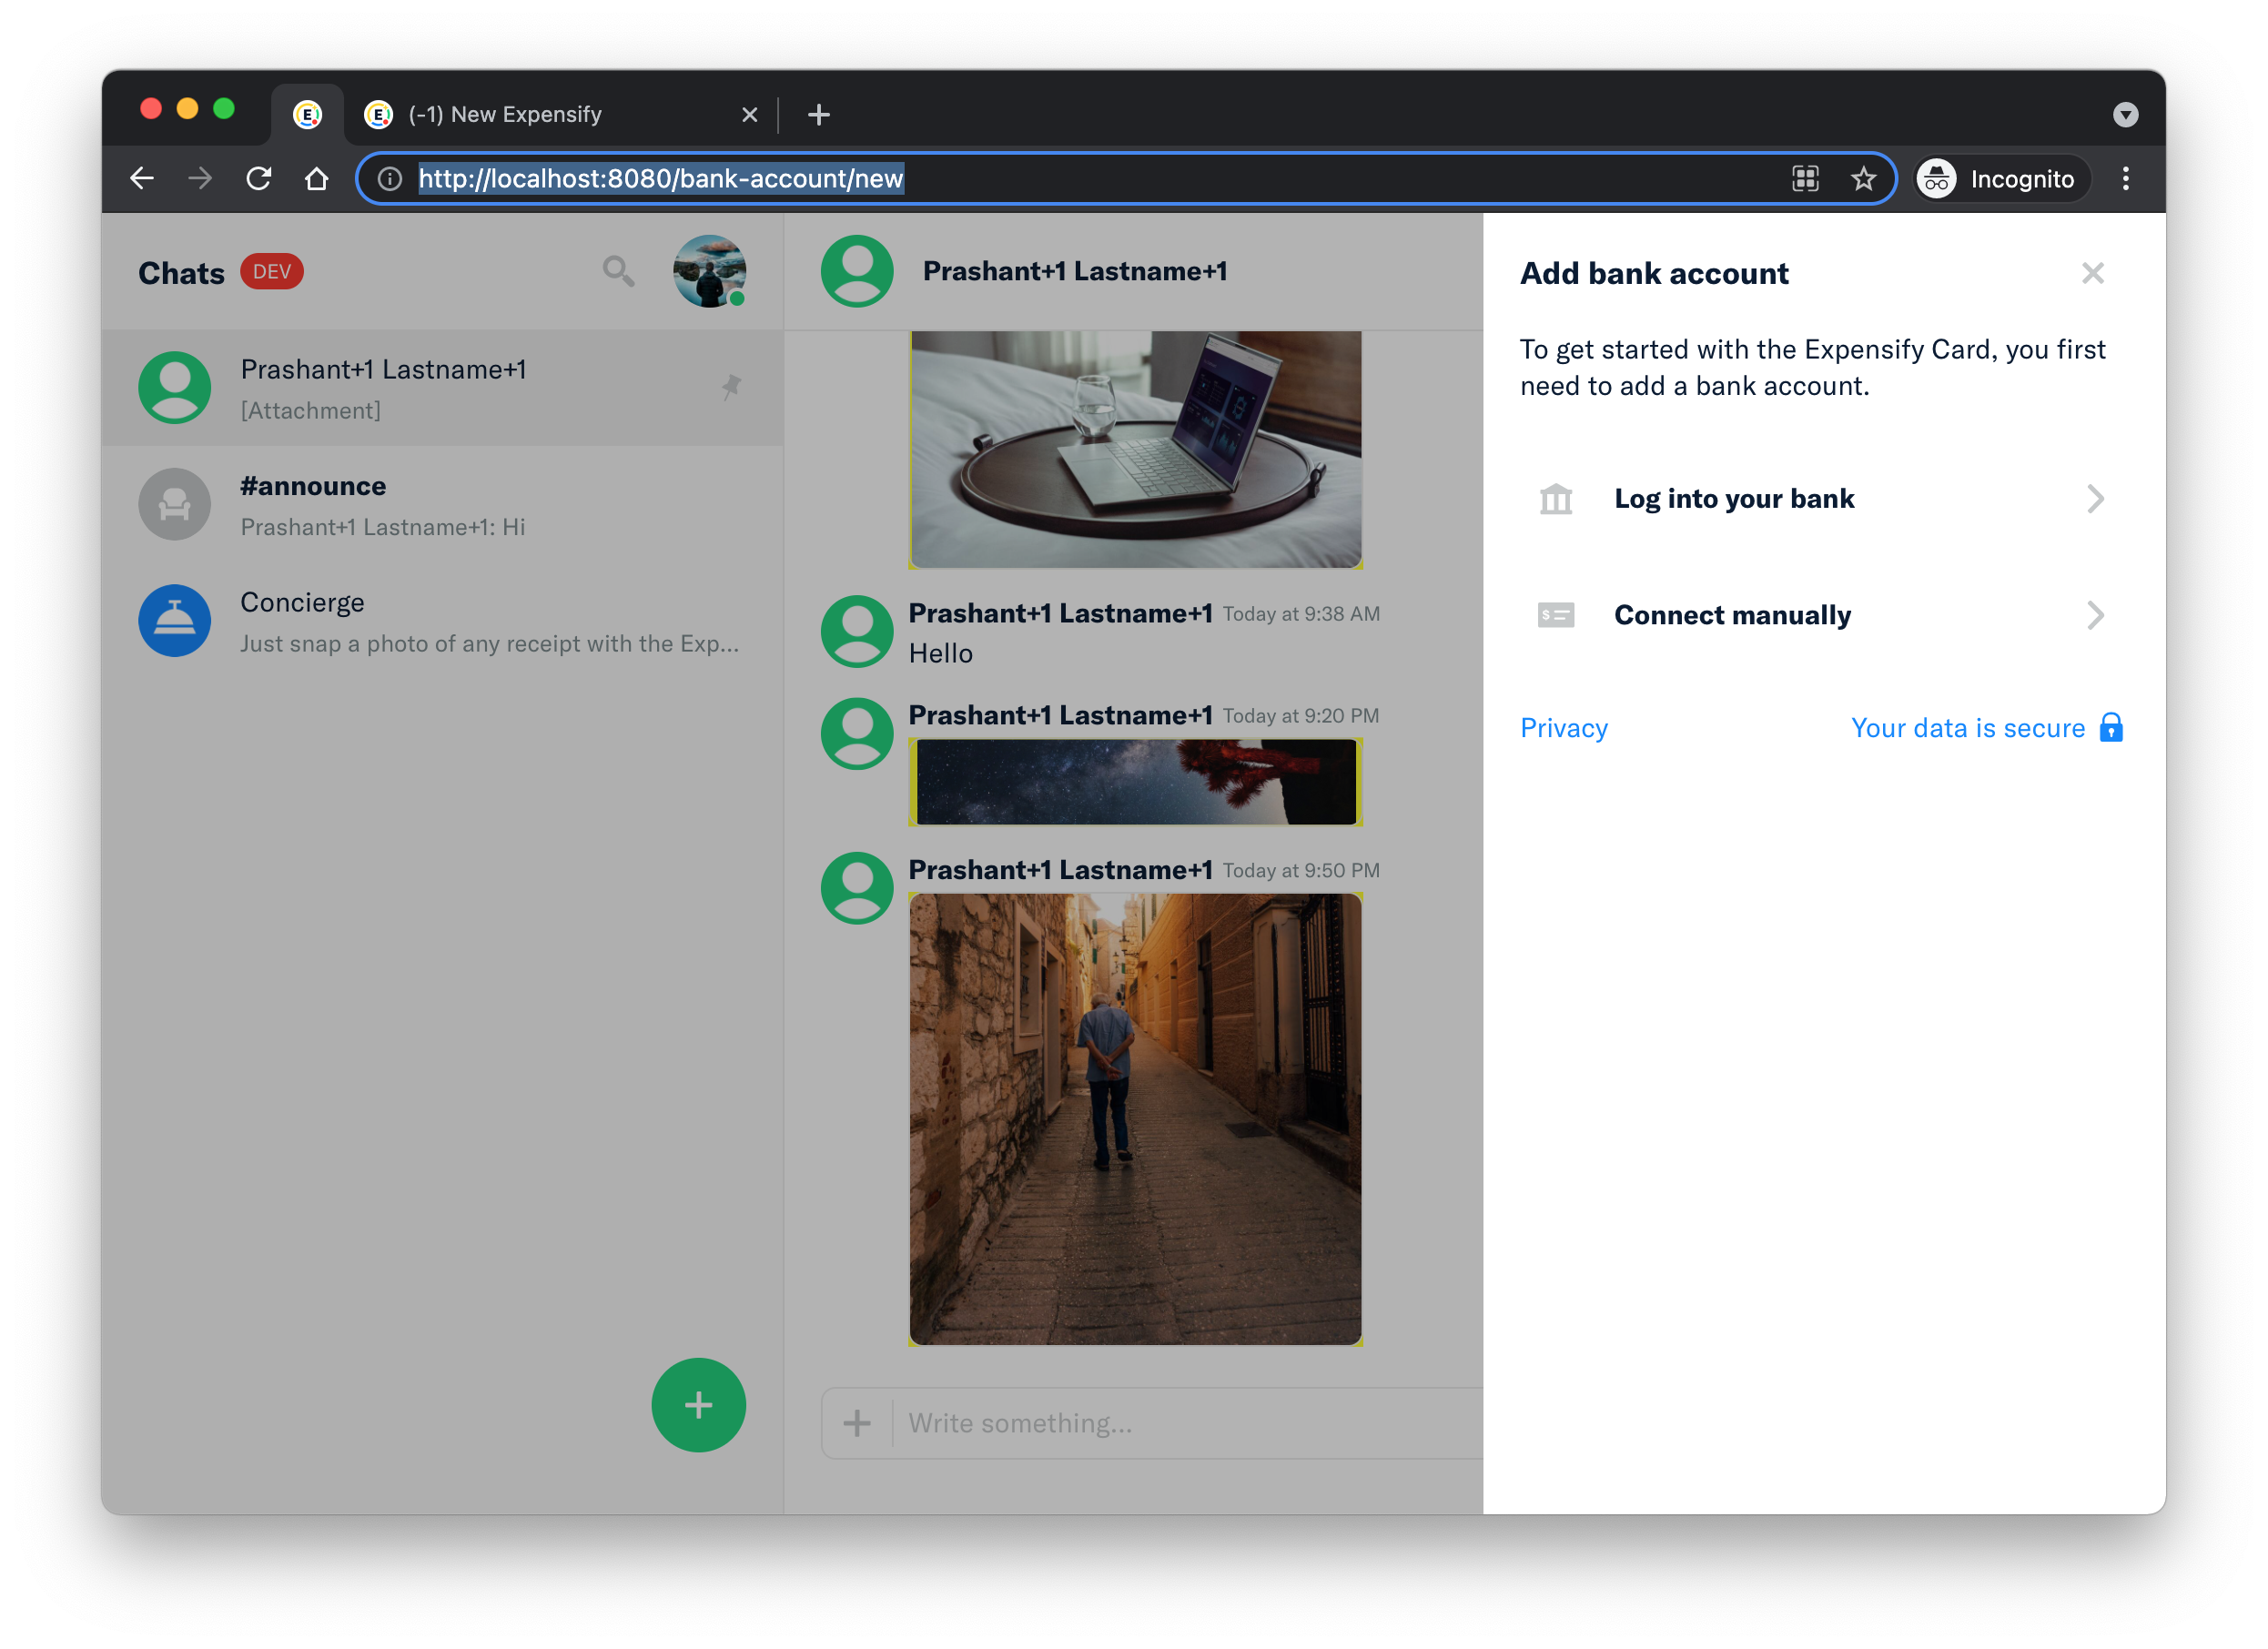Expand Log into your bank chevron
The image size is (2268, 1649).
tap(2095, 499)
